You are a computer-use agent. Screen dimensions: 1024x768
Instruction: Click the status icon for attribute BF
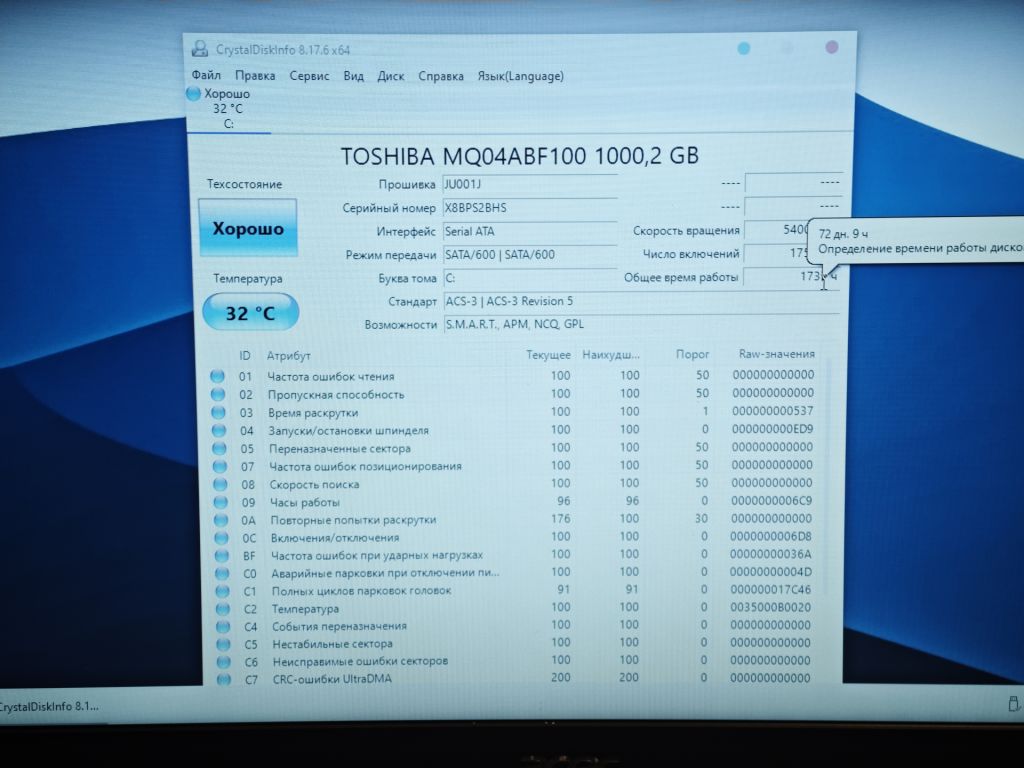(x=222, y=556)
